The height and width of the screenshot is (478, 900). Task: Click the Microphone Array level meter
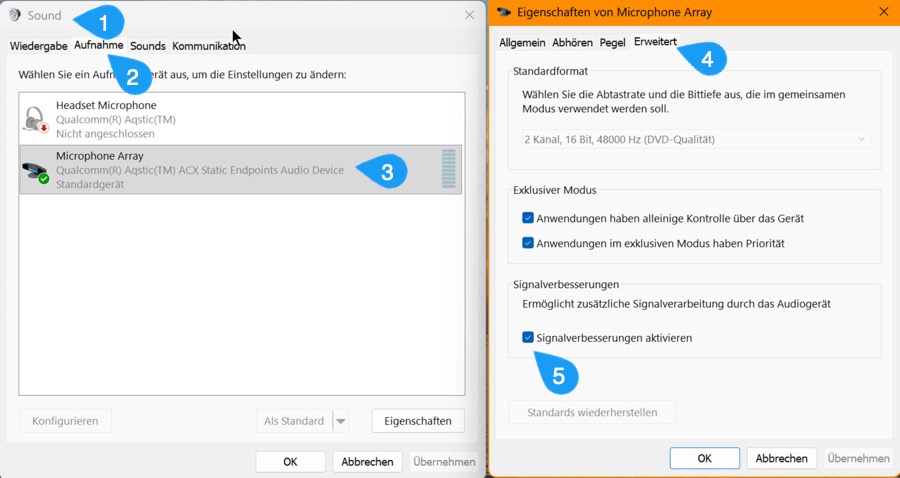coord(448,169)
